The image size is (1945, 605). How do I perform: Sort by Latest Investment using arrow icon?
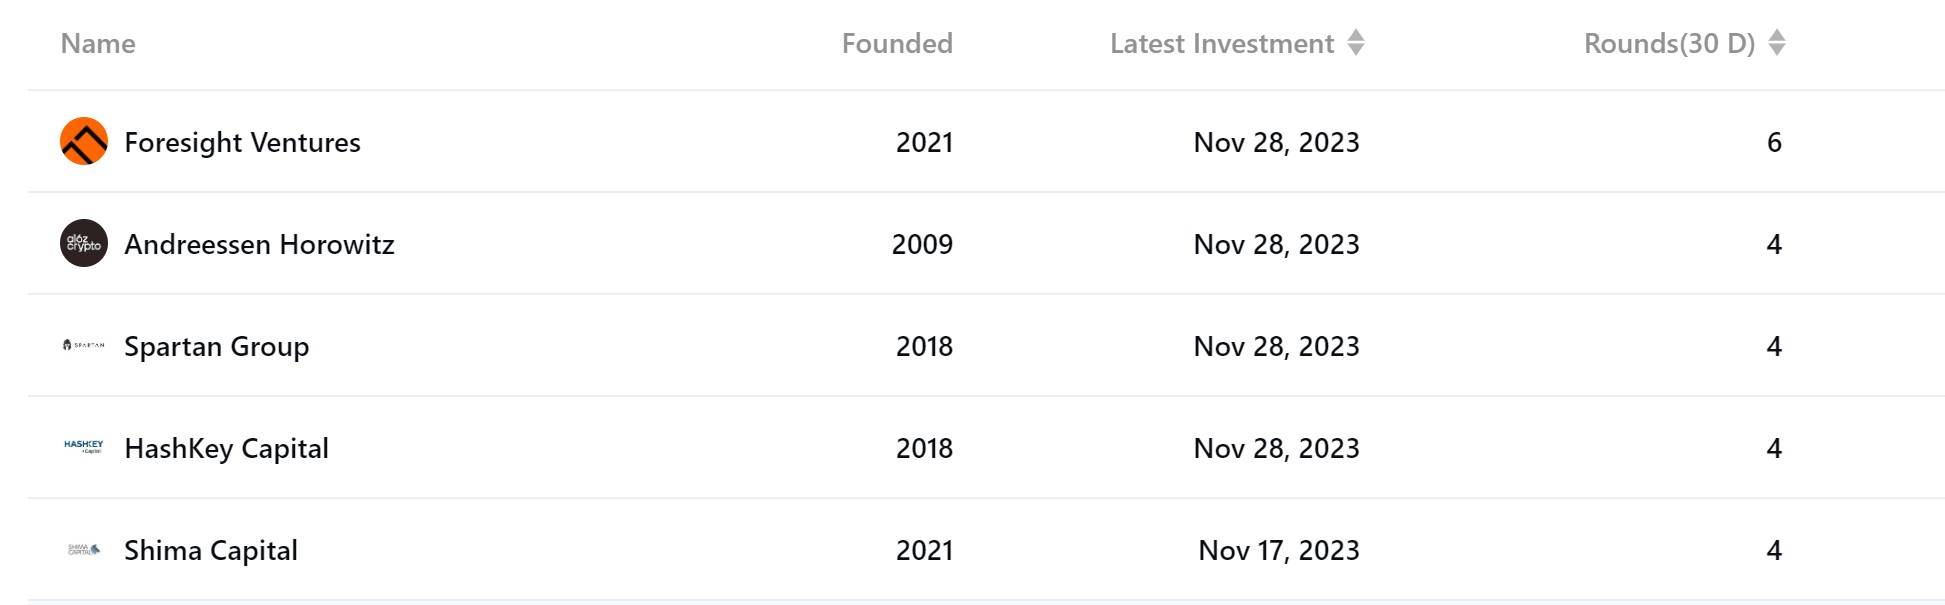pyautogui.click(x=1356, y=42)
